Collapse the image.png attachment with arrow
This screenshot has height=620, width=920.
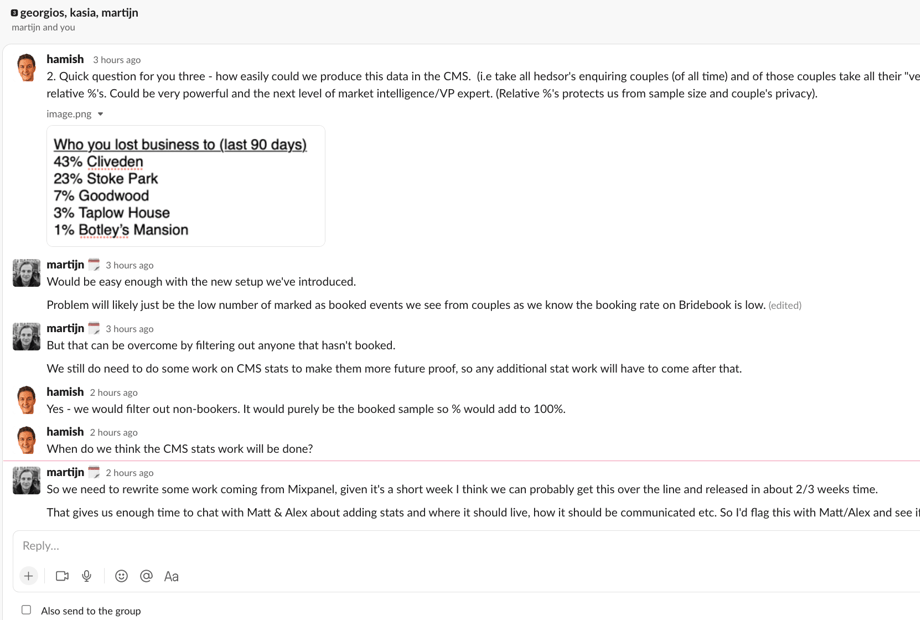(100, 114)
